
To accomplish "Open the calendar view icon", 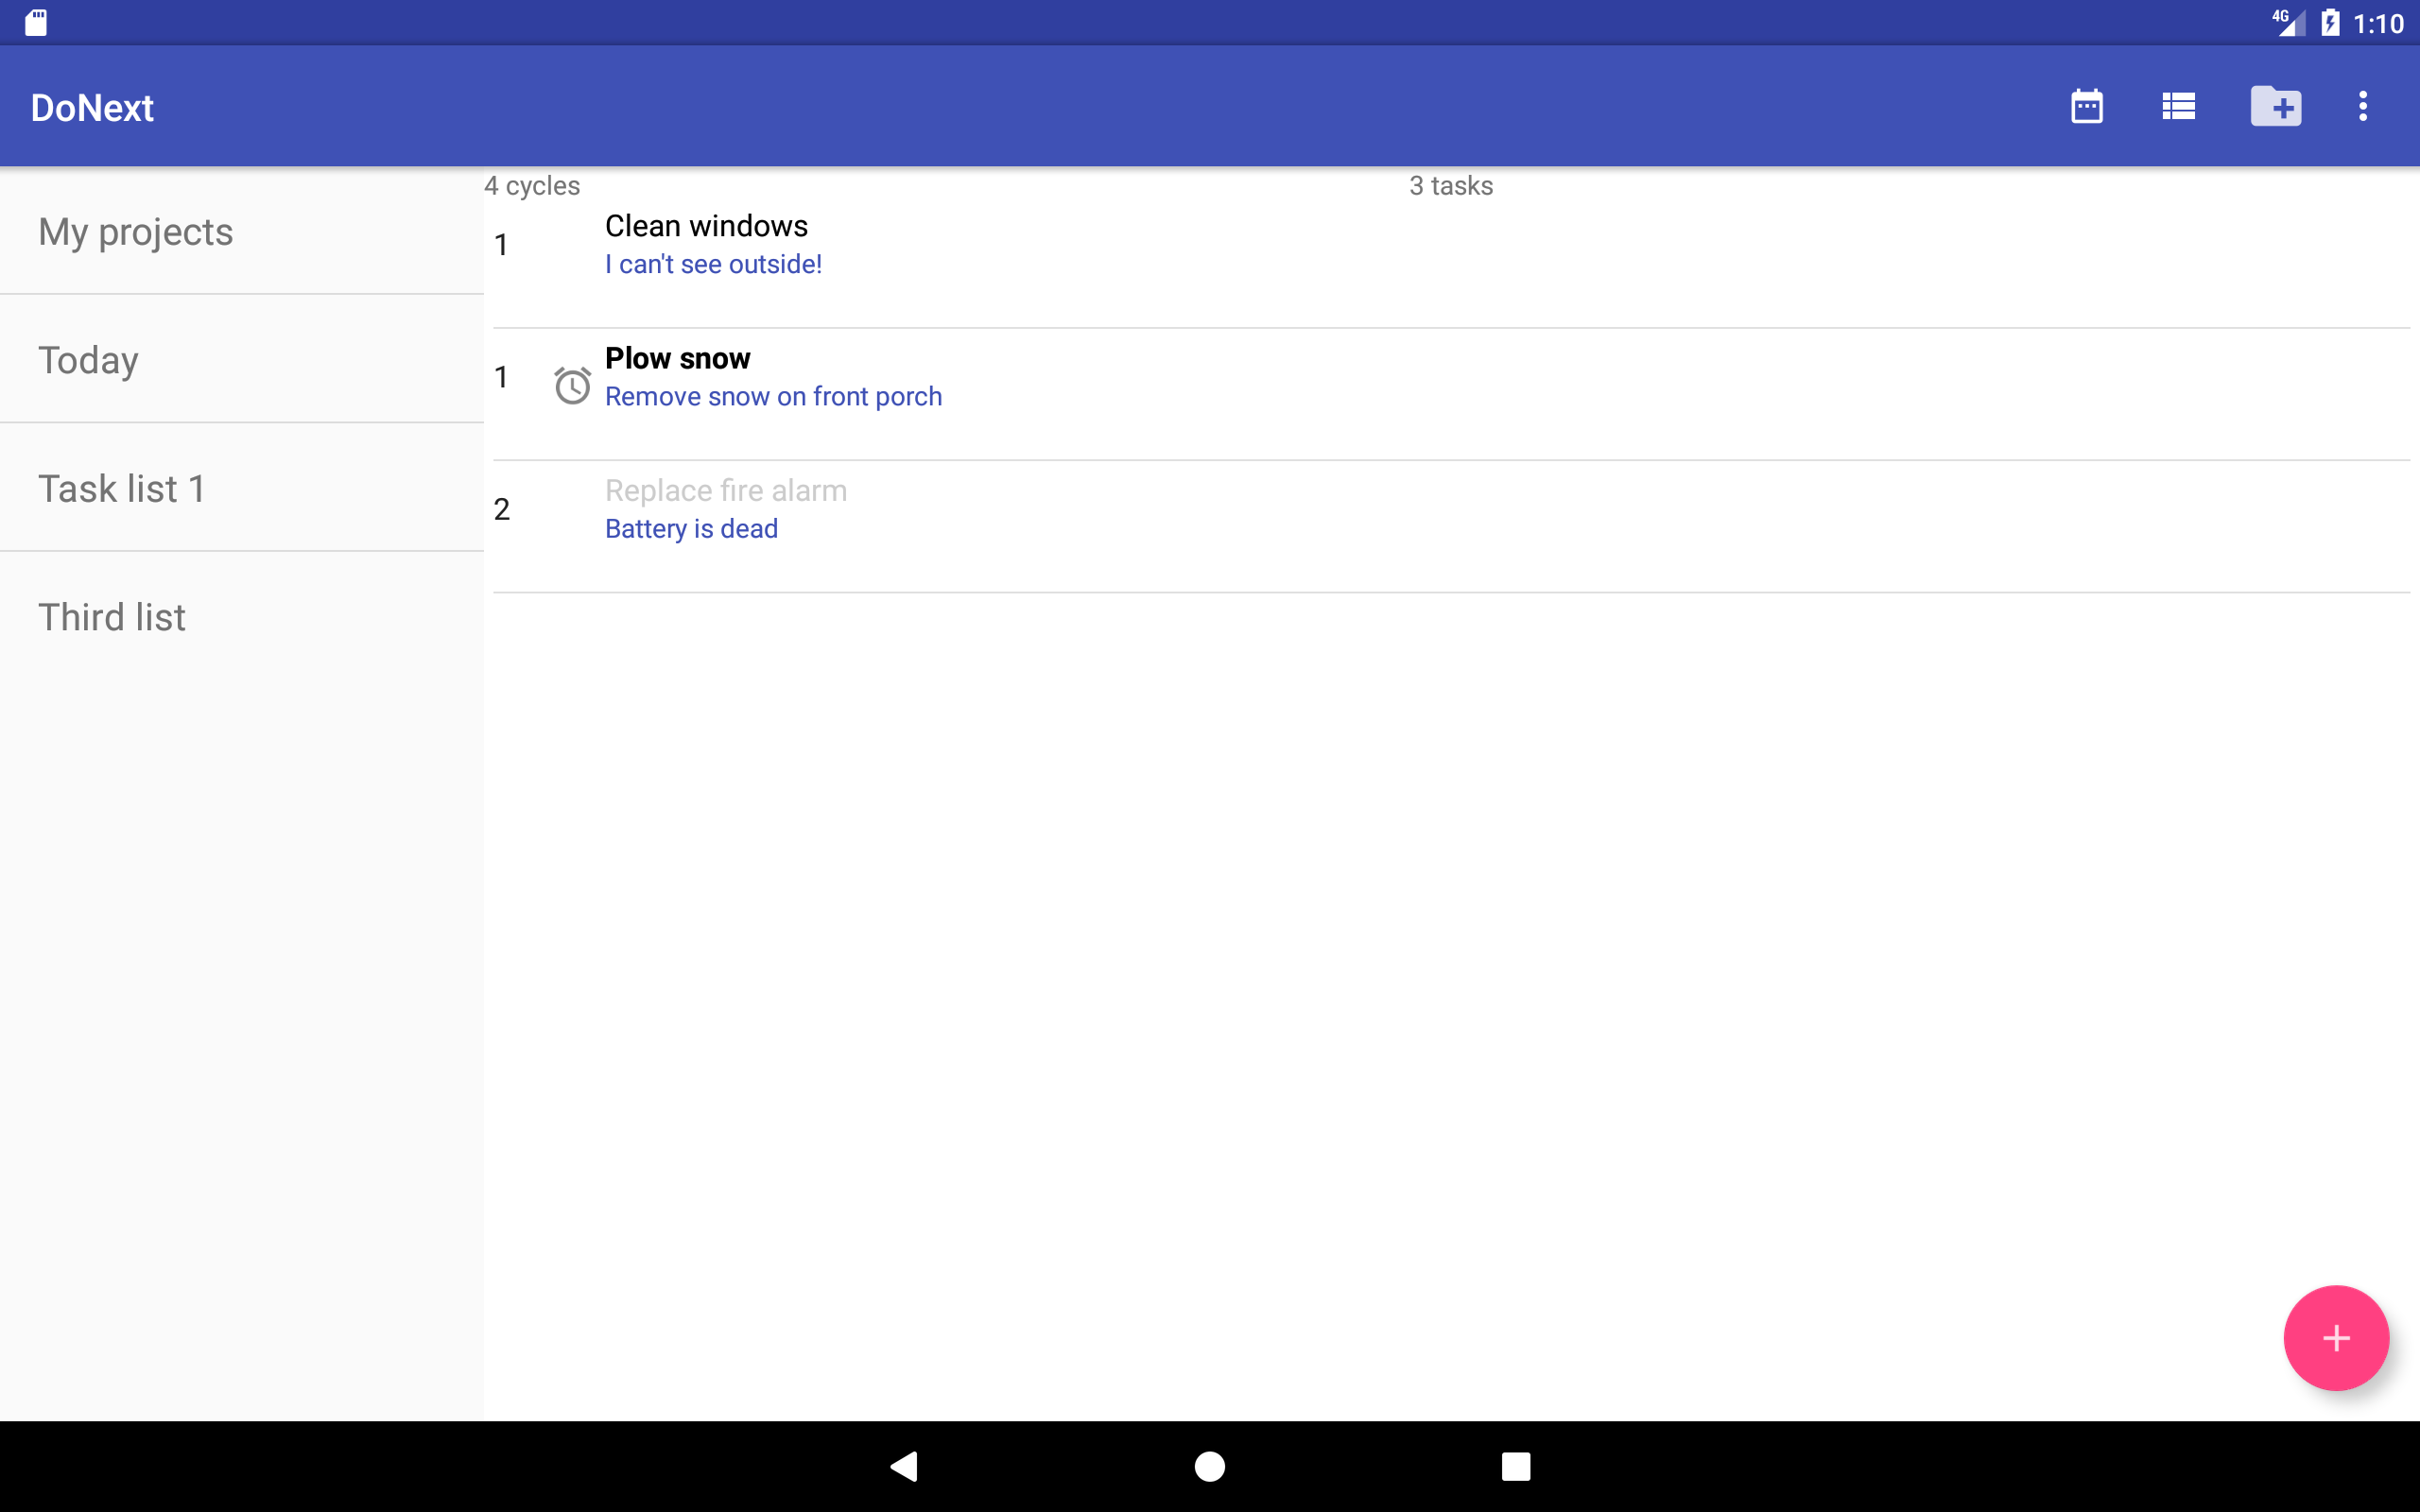I will pyautogui.click(x=2086, y=106).
